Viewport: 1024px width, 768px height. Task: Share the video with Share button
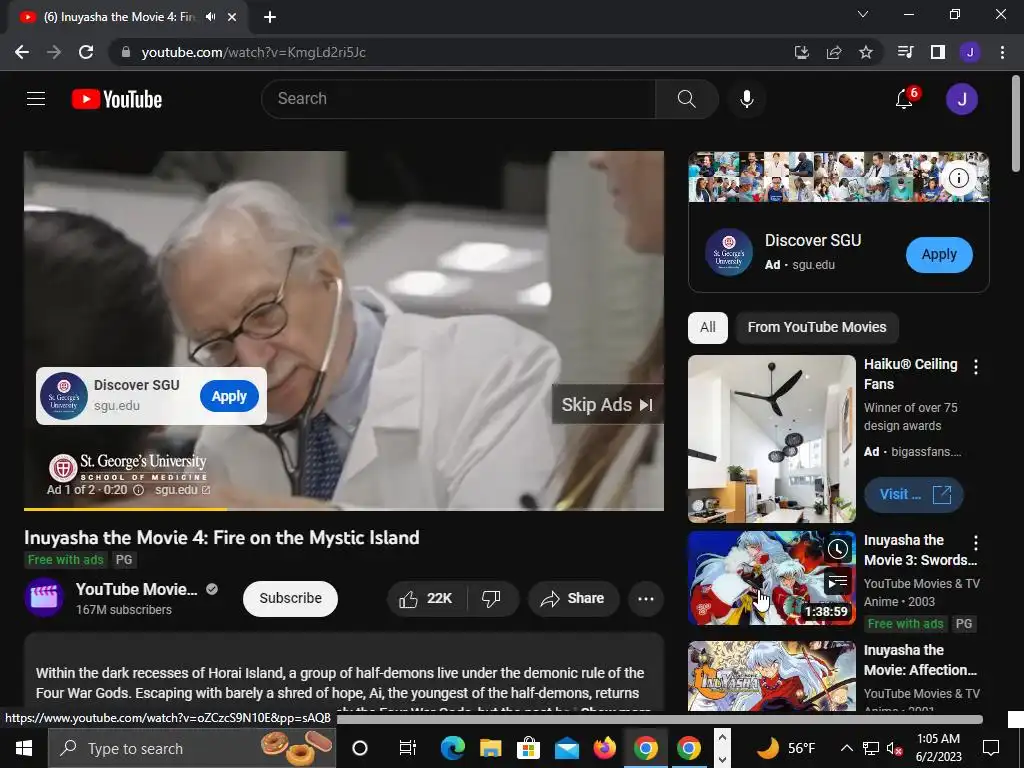coord(573,598)
